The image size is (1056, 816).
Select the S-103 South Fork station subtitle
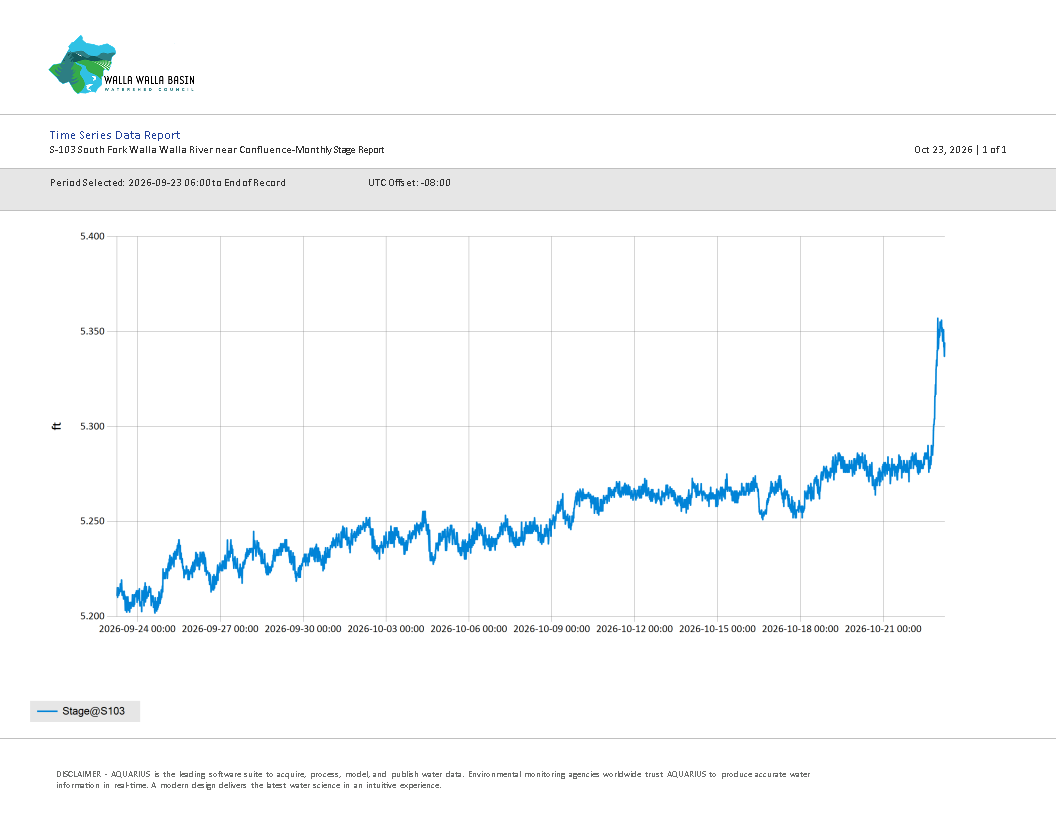[217, 150]
